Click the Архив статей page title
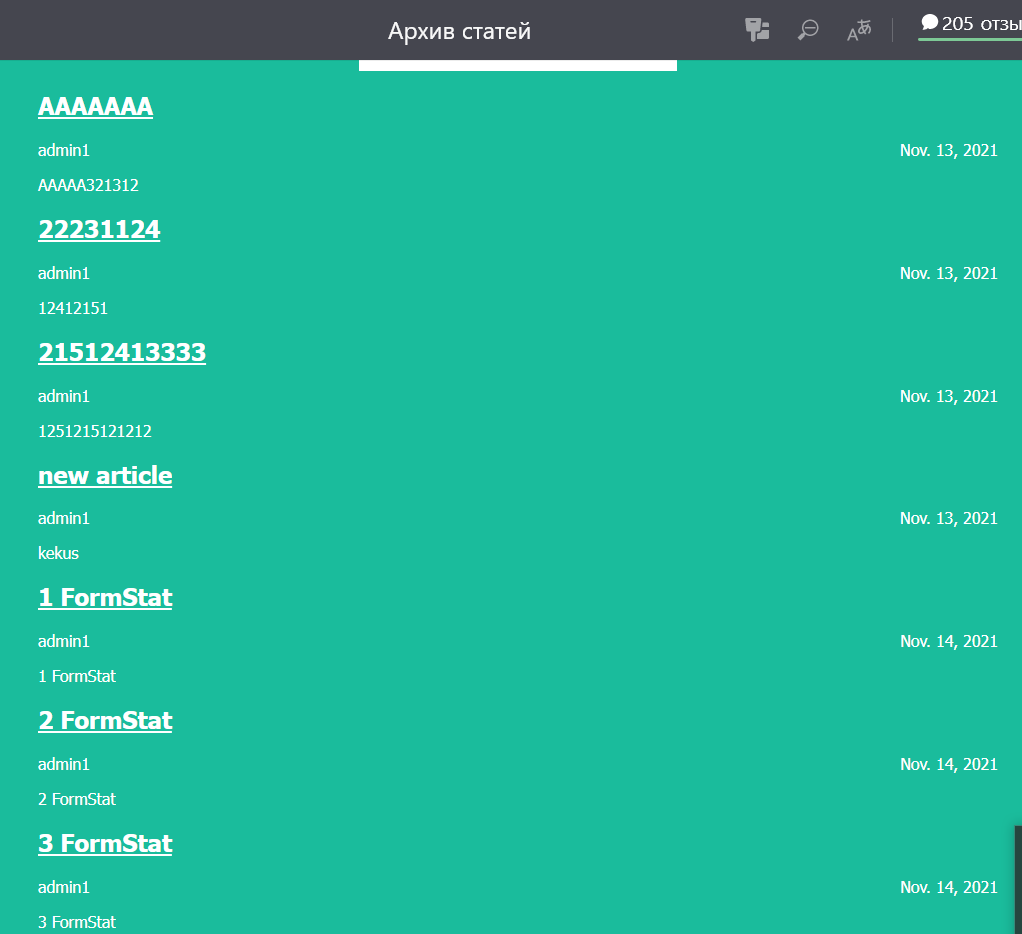1022x934 pixels. tap(460, 31)
